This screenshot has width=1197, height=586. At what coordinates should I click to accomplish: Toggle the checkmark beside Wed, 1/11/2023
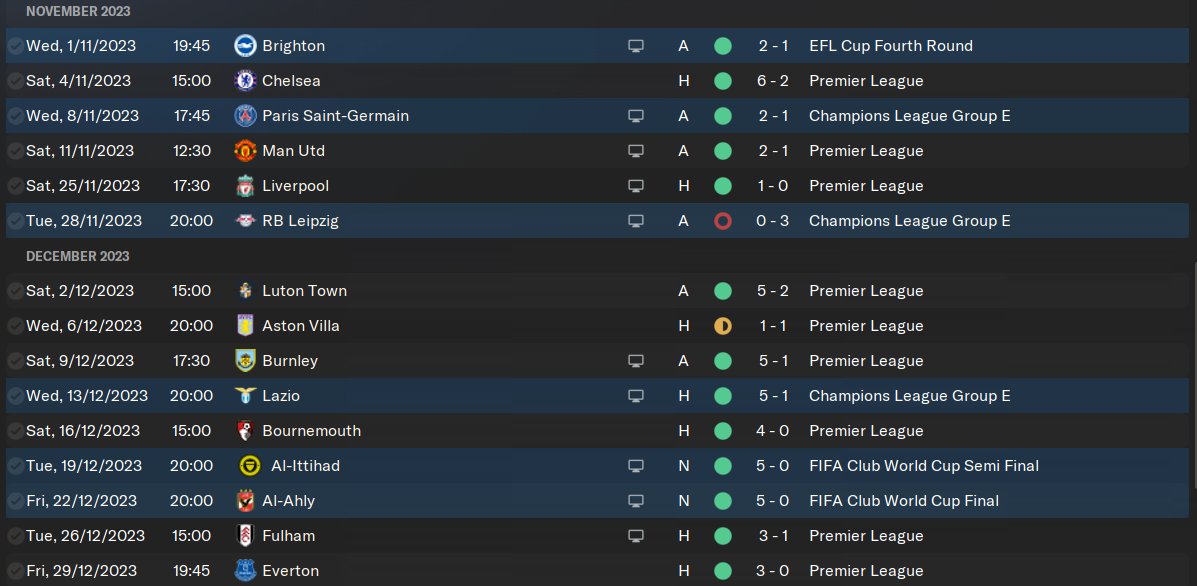pyautogui.click(x=15, y=46)
